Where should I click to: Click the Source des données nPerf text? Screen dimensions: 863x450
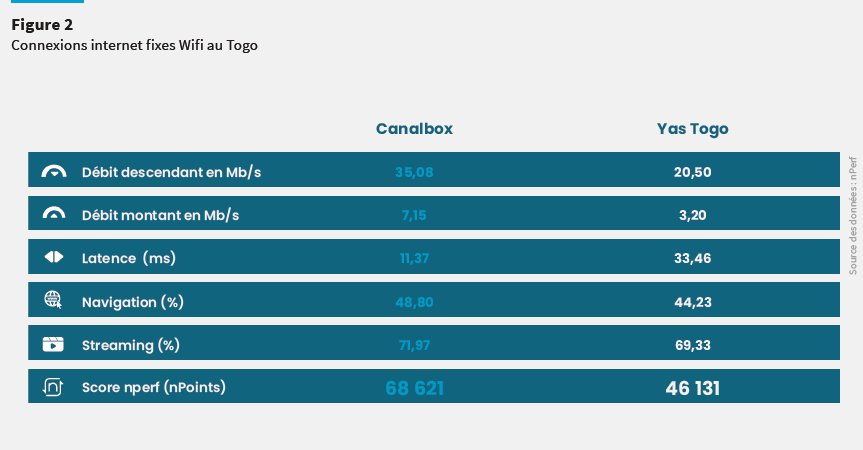[853, 216]
